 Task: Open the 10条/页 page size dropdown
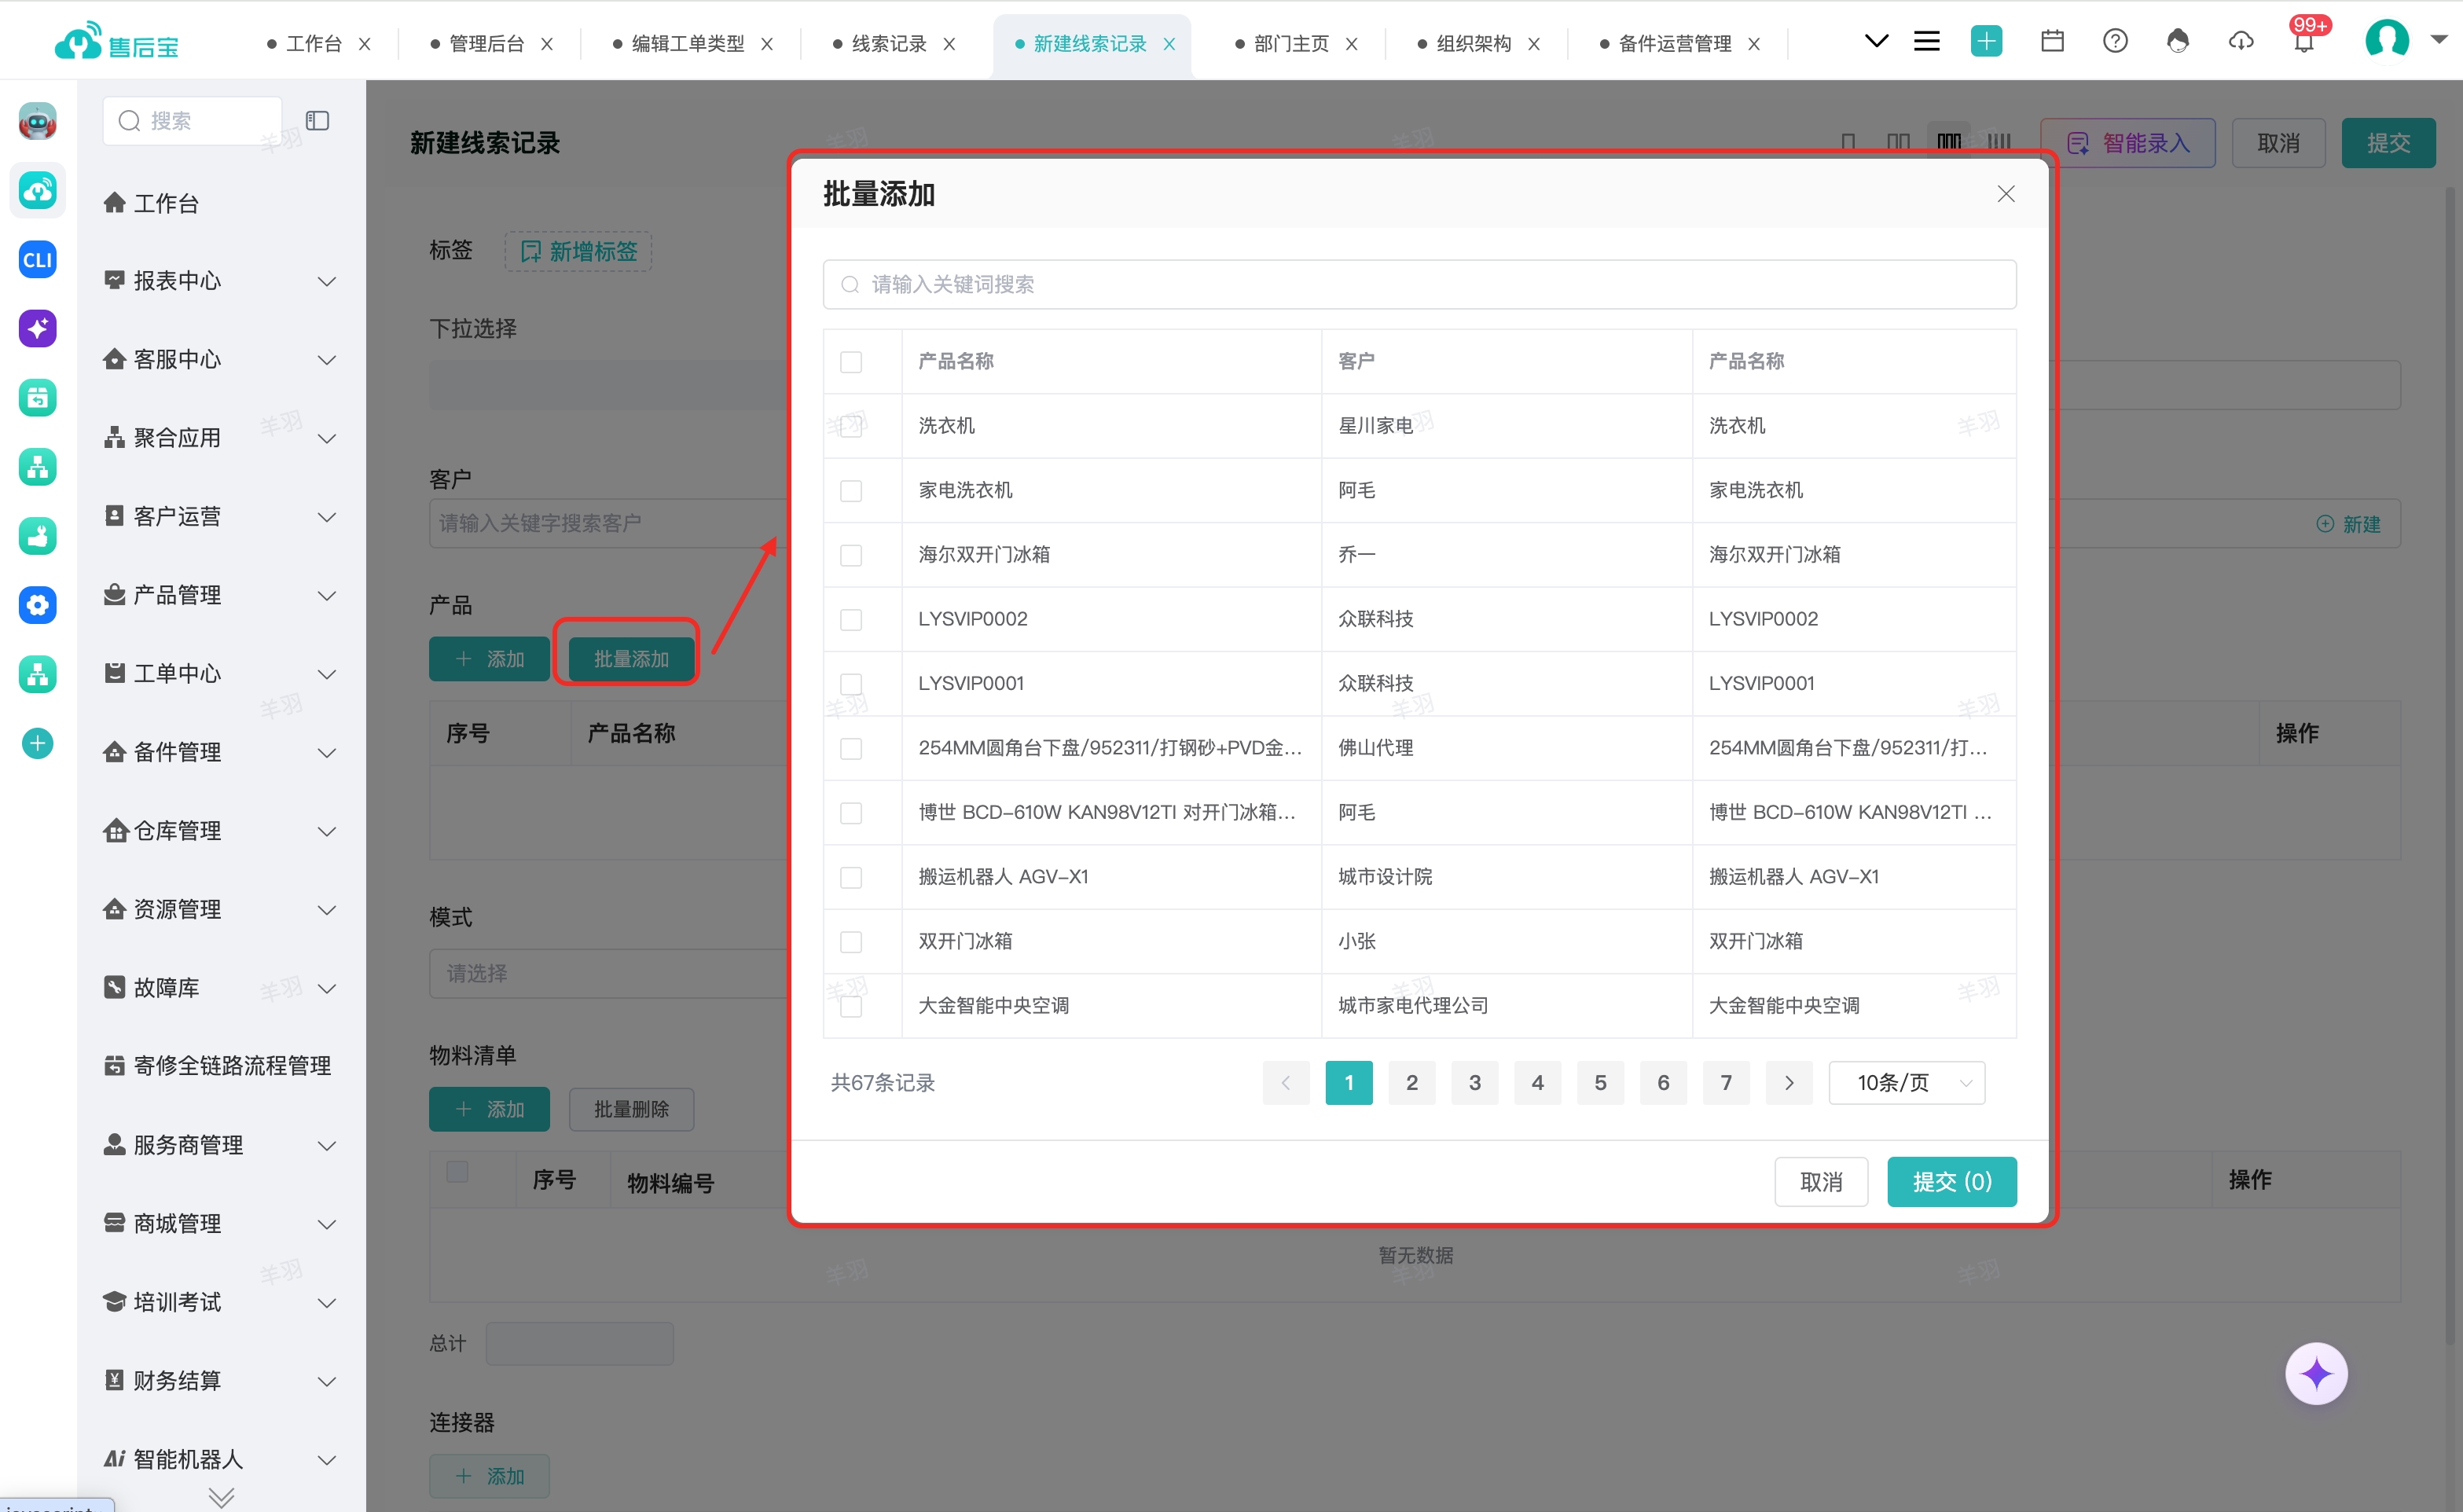1907,1083
